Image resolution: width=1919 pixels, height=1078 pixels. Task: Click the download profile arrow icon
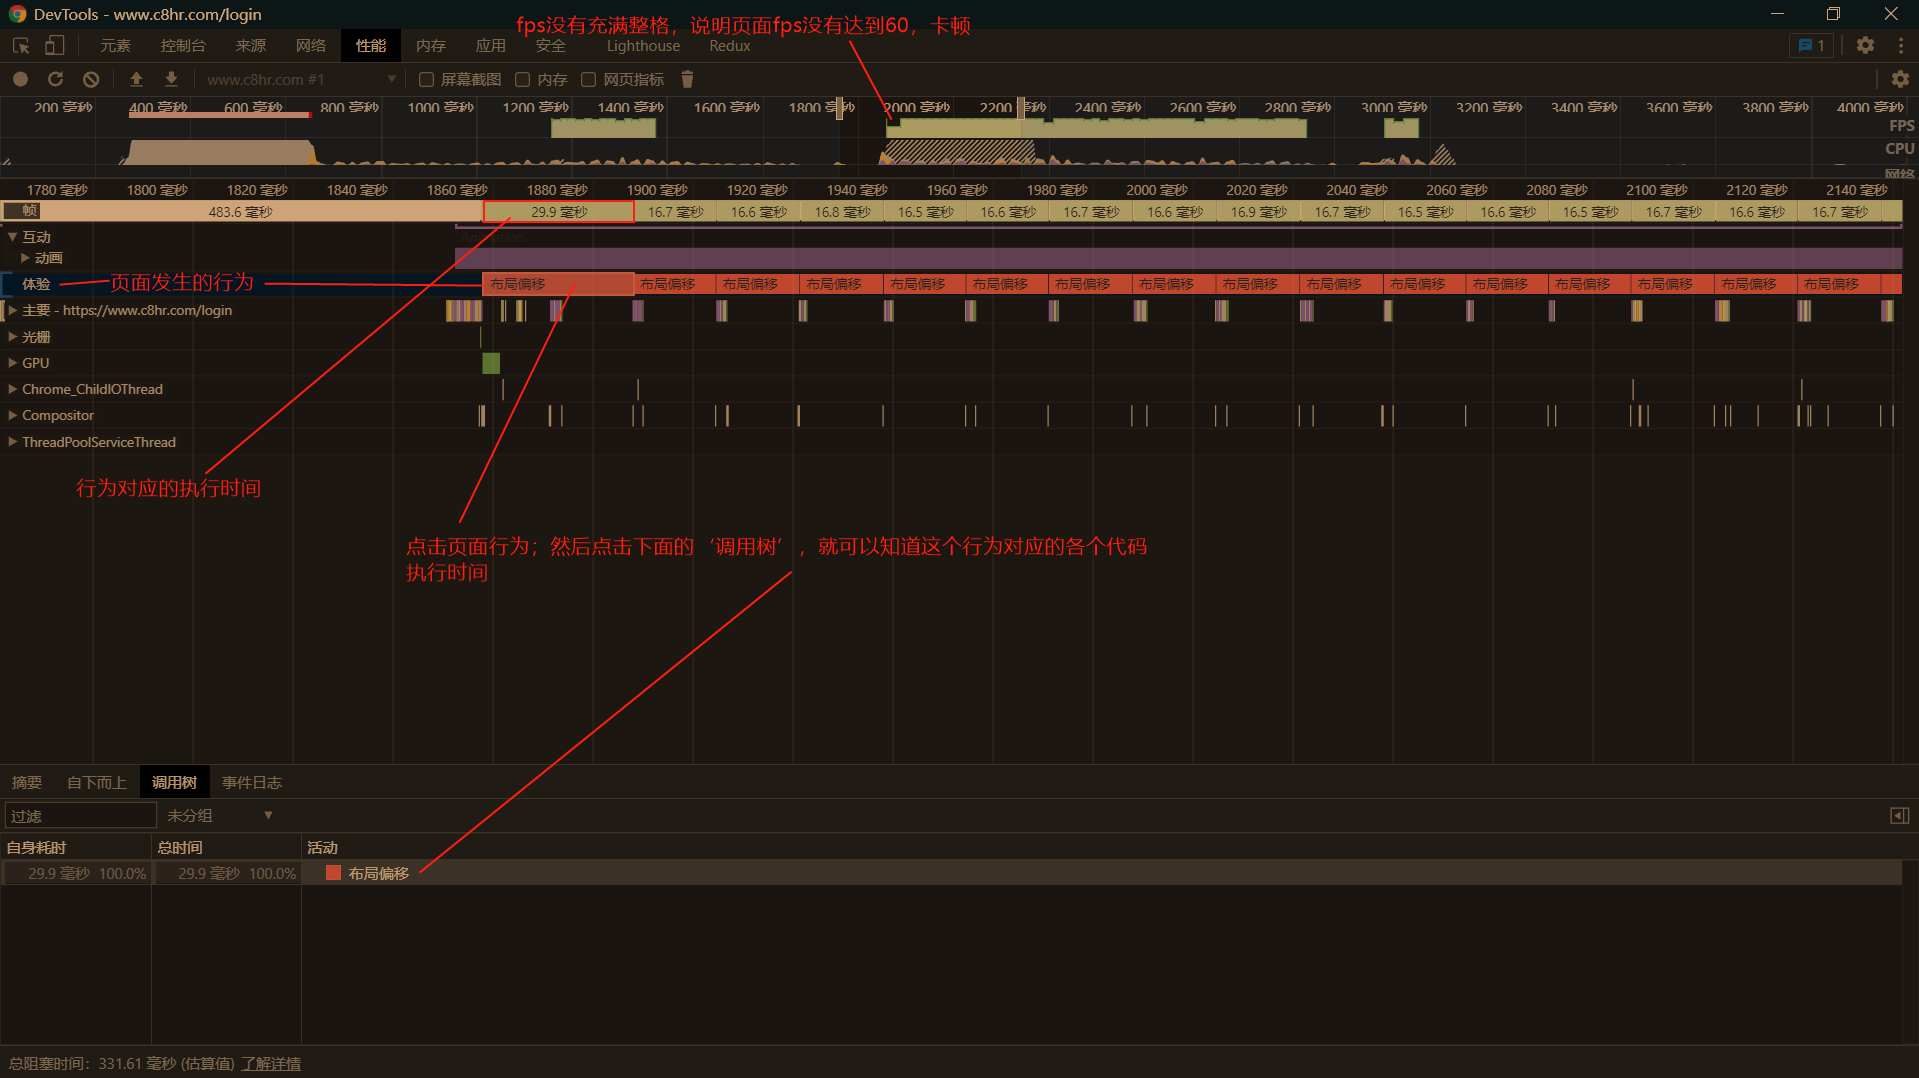171,79
